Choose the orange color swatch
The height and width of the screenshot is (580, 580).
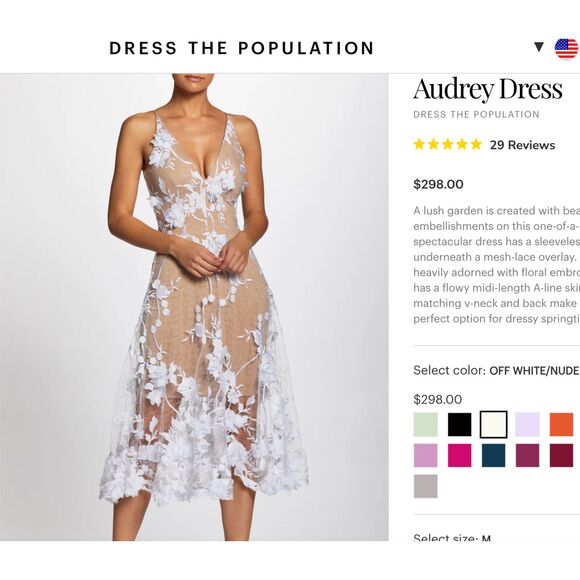click(x=562, y=425)
